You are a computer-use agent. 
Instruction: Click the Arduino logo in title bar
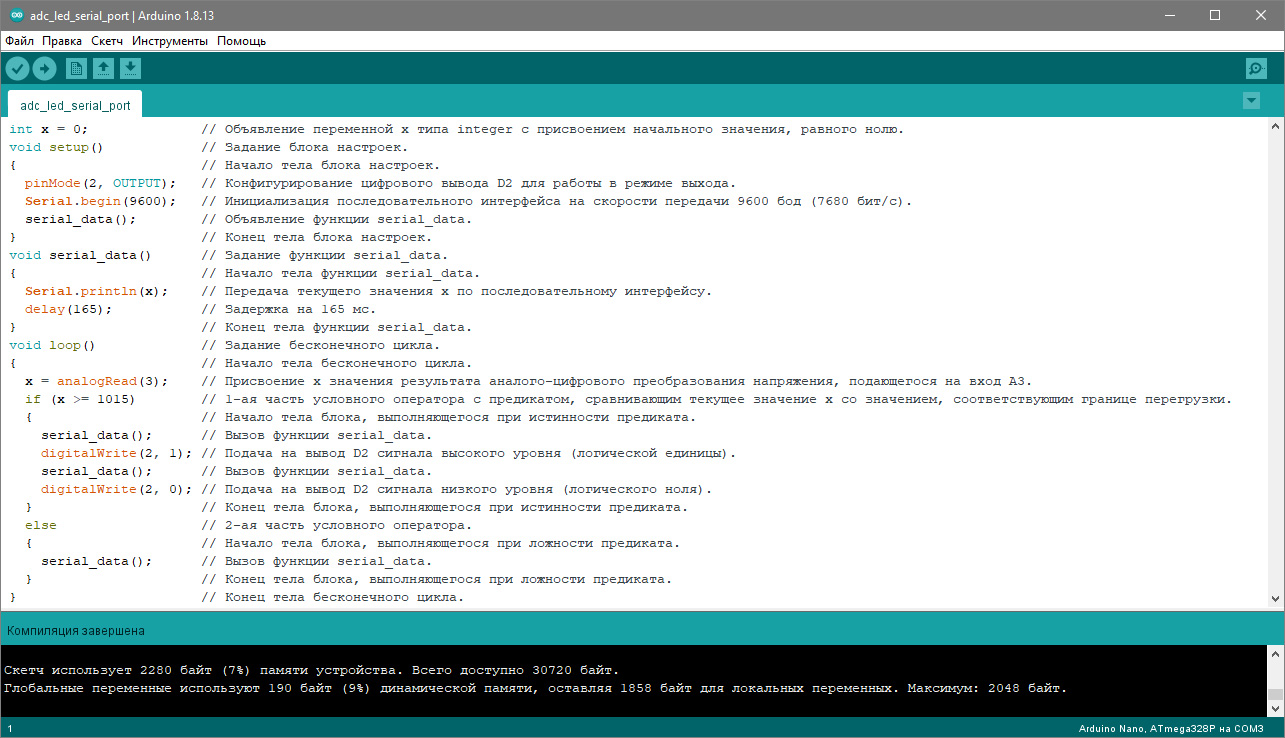[17, 15]
